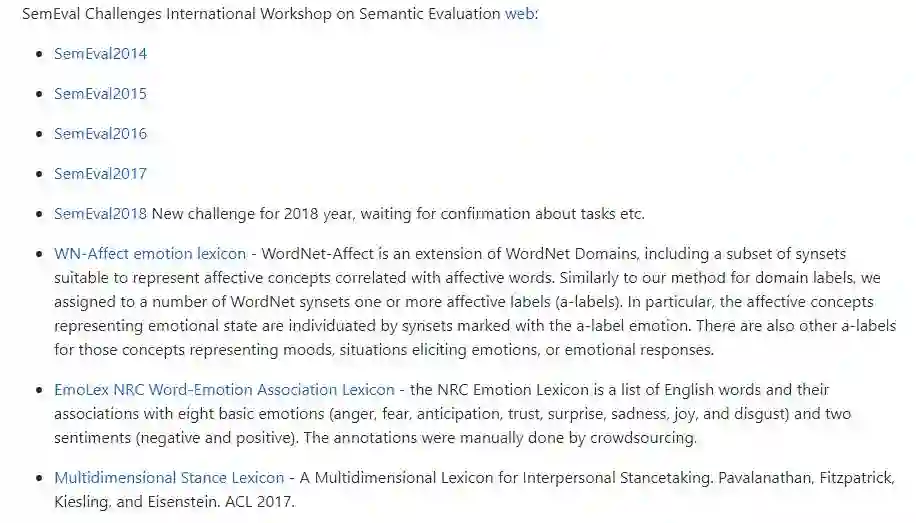Visit the SemEval2017 link
This screenshot has height=523, width=916.
(x=100, y=174)
